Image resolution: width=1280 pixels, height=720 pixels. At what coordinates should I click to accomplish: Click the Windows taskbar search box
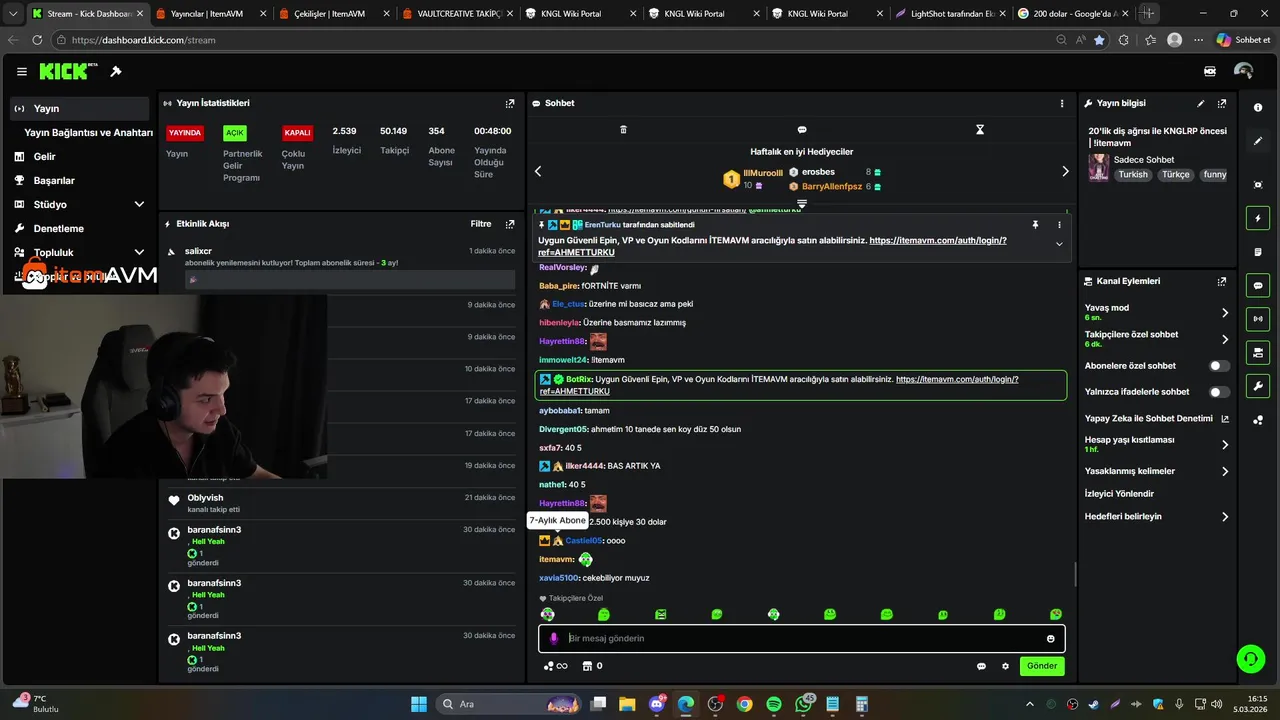[508, 704]
